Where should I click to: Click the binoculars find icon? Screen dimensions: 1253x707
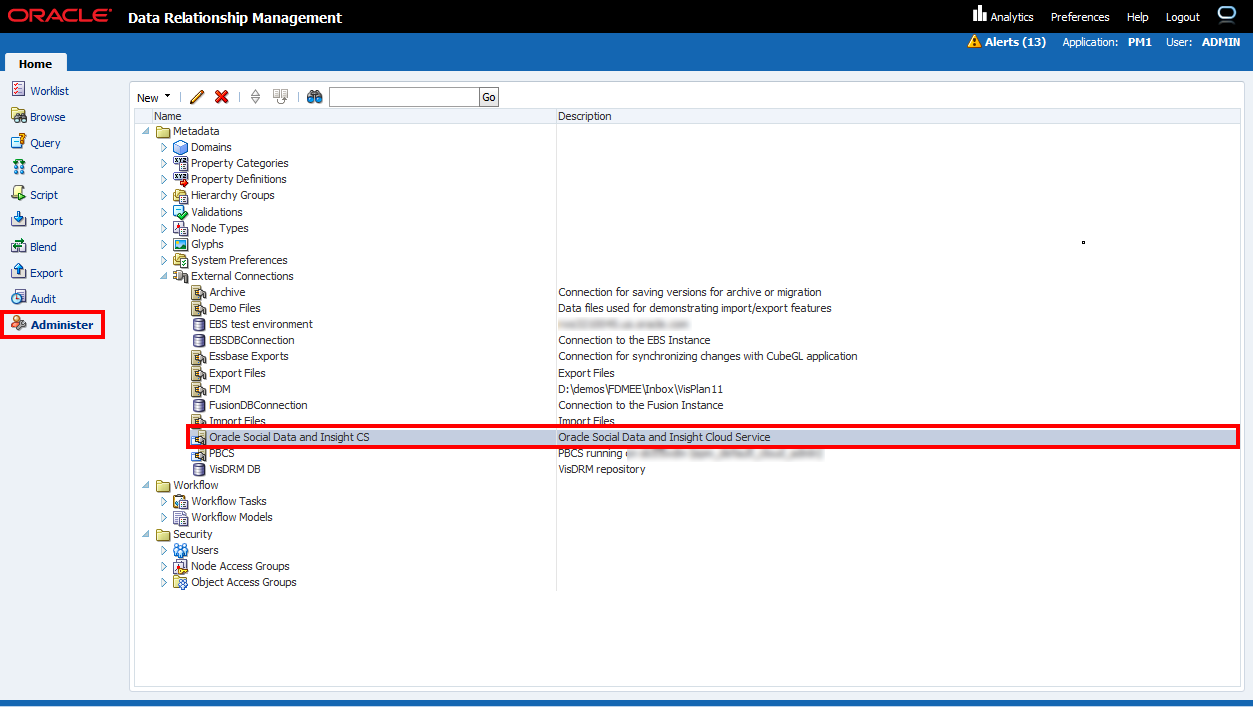tap(315, 97)
